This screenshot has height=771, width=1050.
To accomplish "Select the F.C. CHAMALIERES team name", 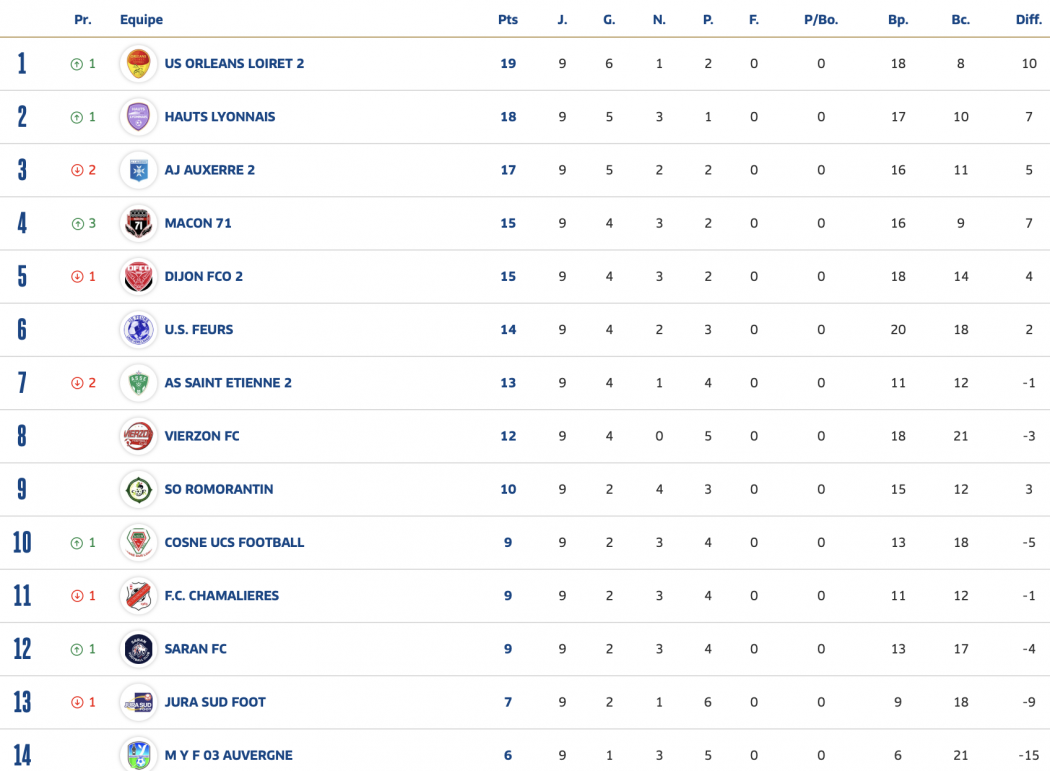I will tap(221, 596).
